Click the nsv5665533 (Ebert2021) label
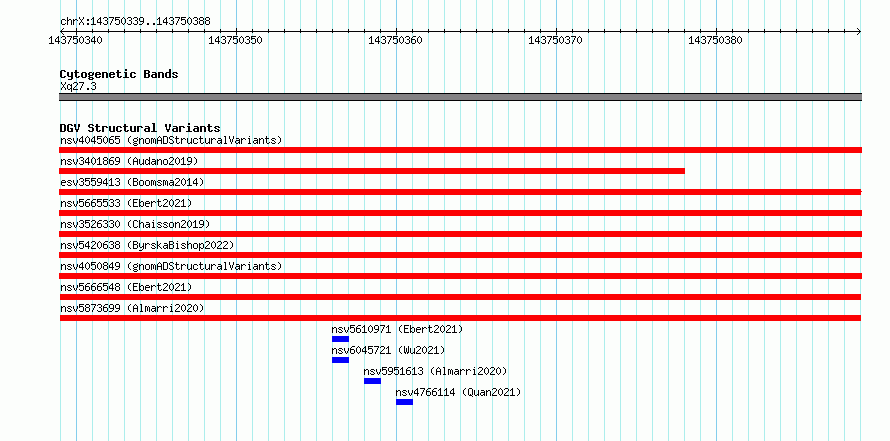The width and height of the screenshot is (890, 441). click(126, 203)
